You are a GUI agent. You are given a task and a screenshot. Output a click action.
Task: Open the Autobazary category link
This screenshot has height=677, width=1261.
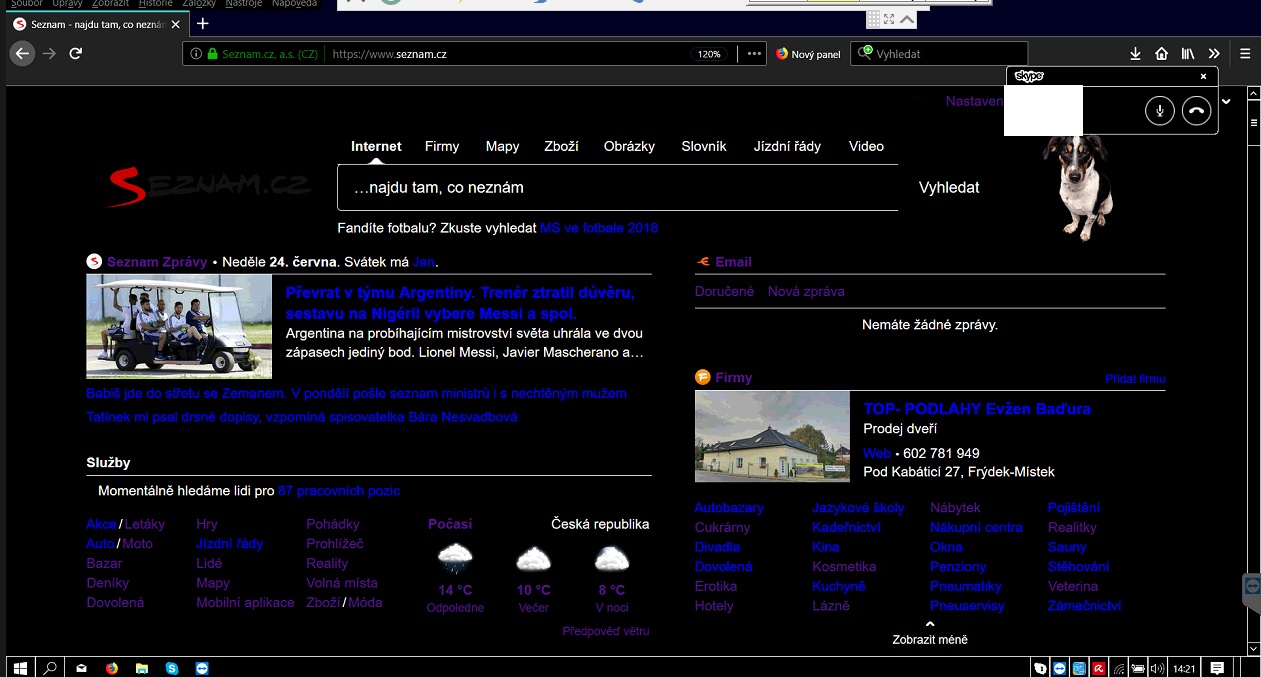click(729, 508)
